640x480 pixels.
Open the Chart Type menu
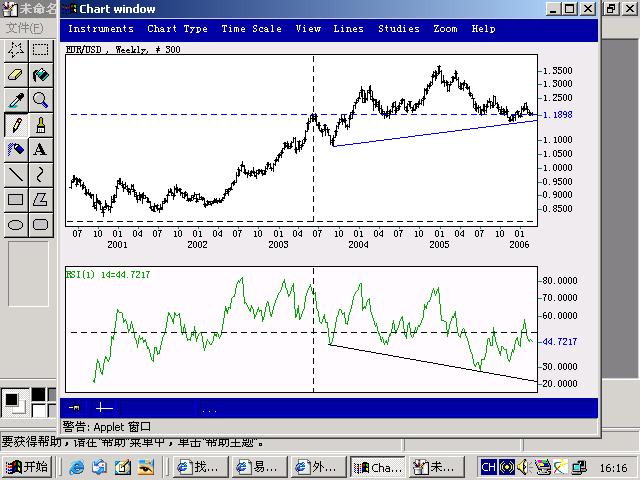(178, 29)
